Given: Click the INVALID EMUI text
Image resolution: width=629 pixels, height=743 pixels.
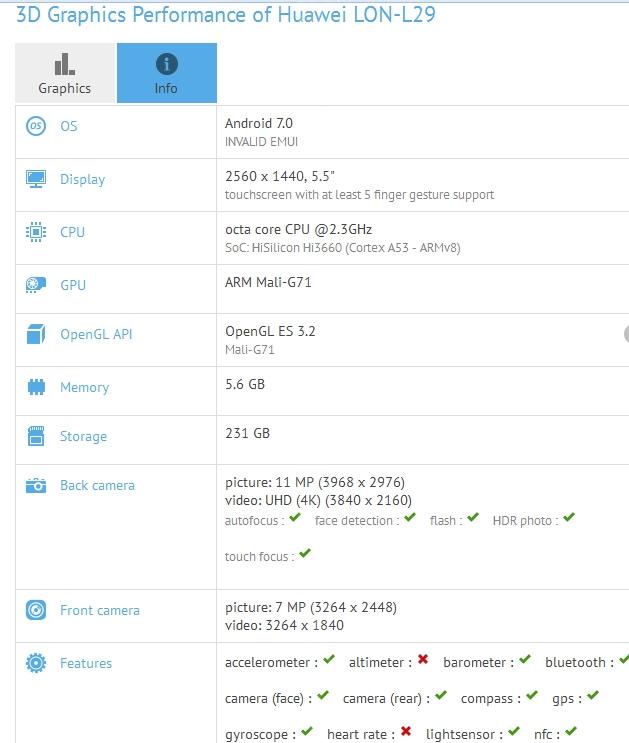Looking at the screenshot, I should [x=261, y=142].
